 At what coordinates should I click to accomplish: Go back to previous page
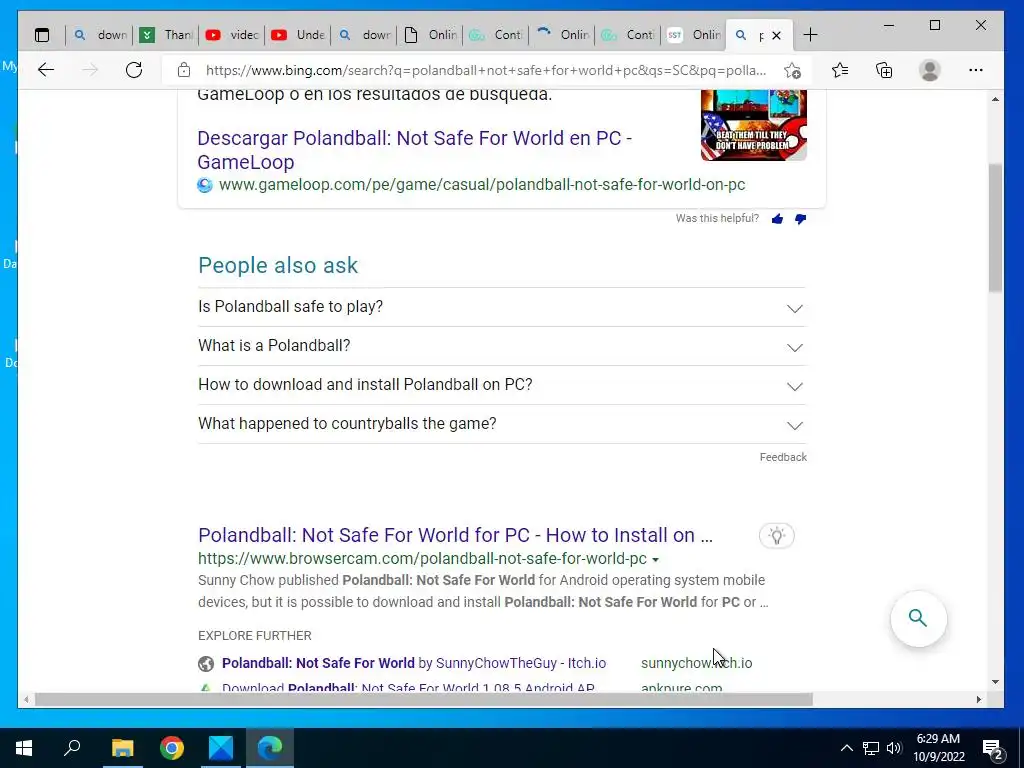pyautogui.click(x=46, y=70)
